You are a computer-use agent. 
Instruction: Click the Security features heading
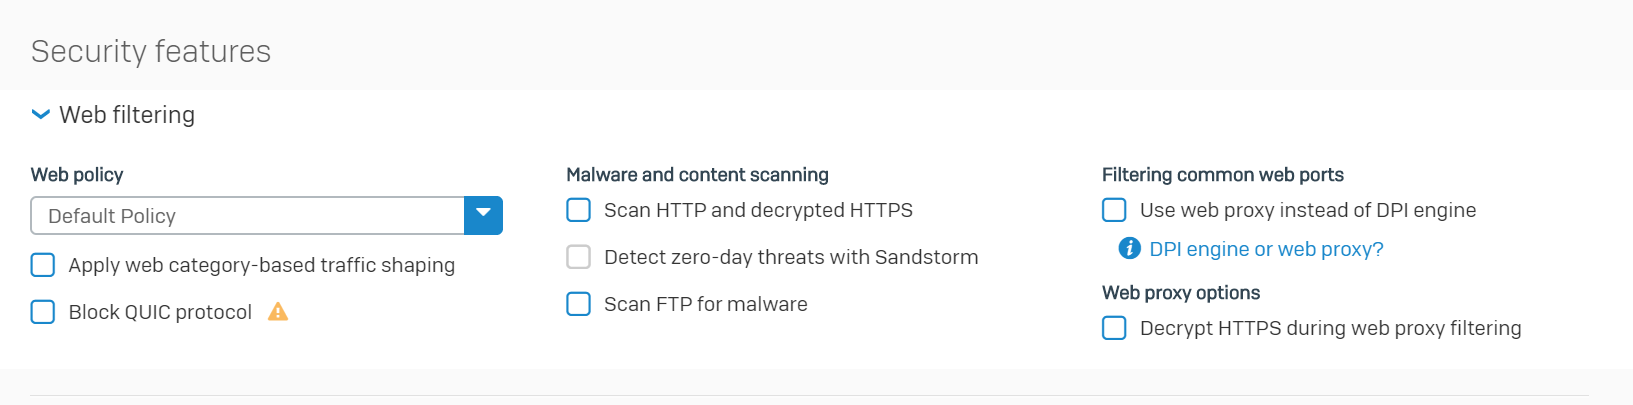point(151,51)
